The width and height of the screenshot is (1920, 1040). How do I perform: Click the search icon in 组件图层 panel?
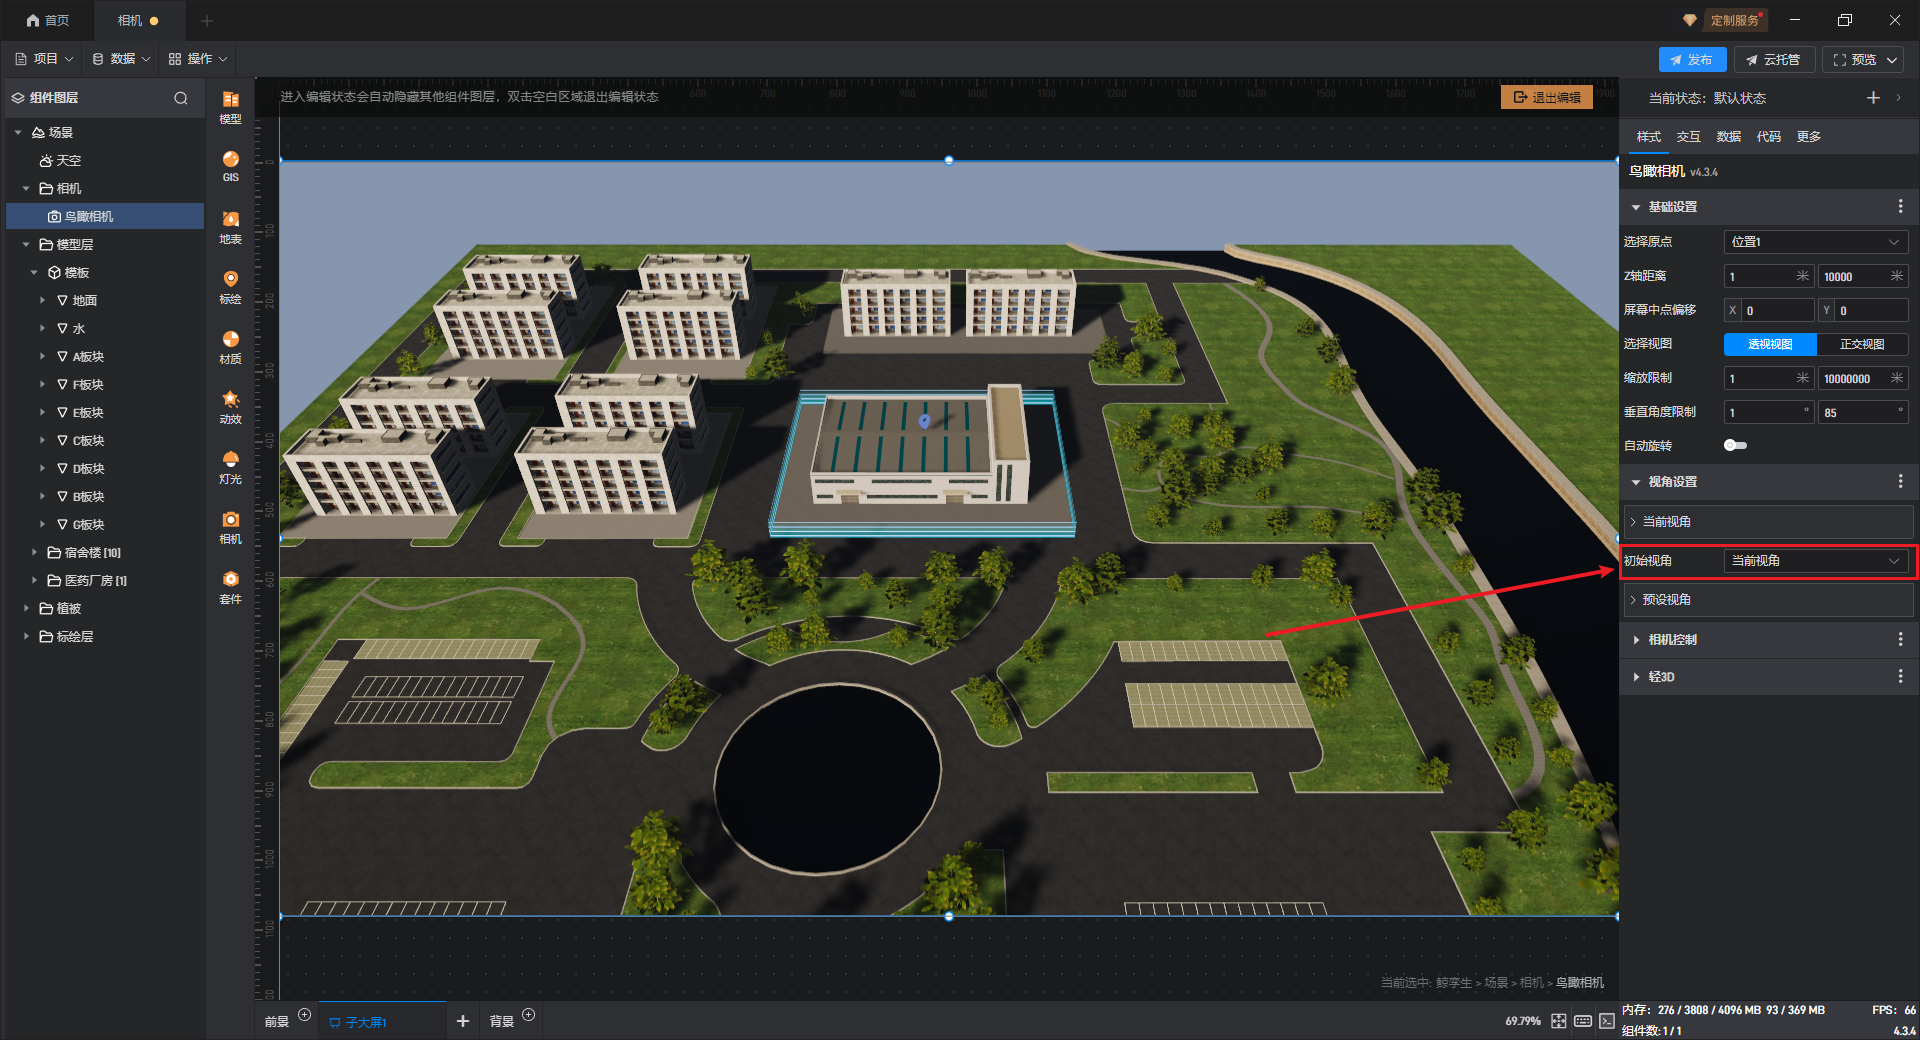(x=181, y=98)
